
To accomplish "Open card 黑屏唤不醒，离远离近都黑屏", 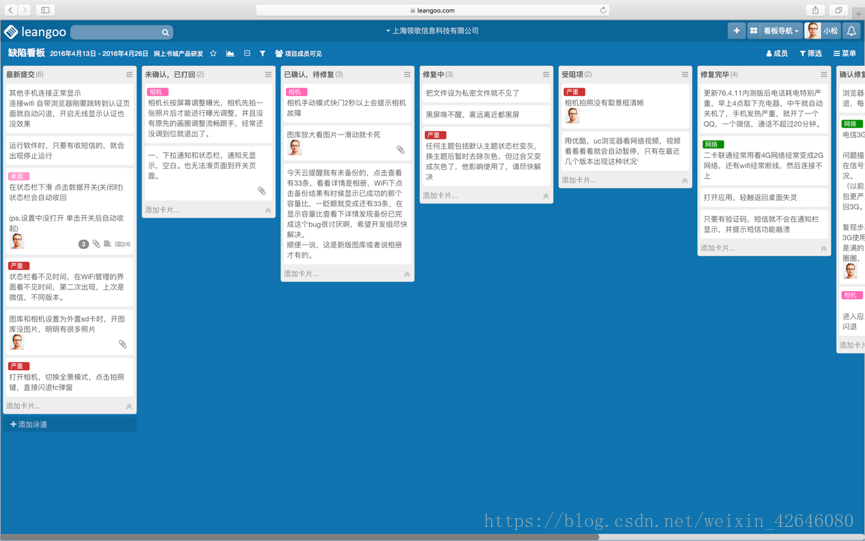I will pyautogui.click(x=487, y=114).
